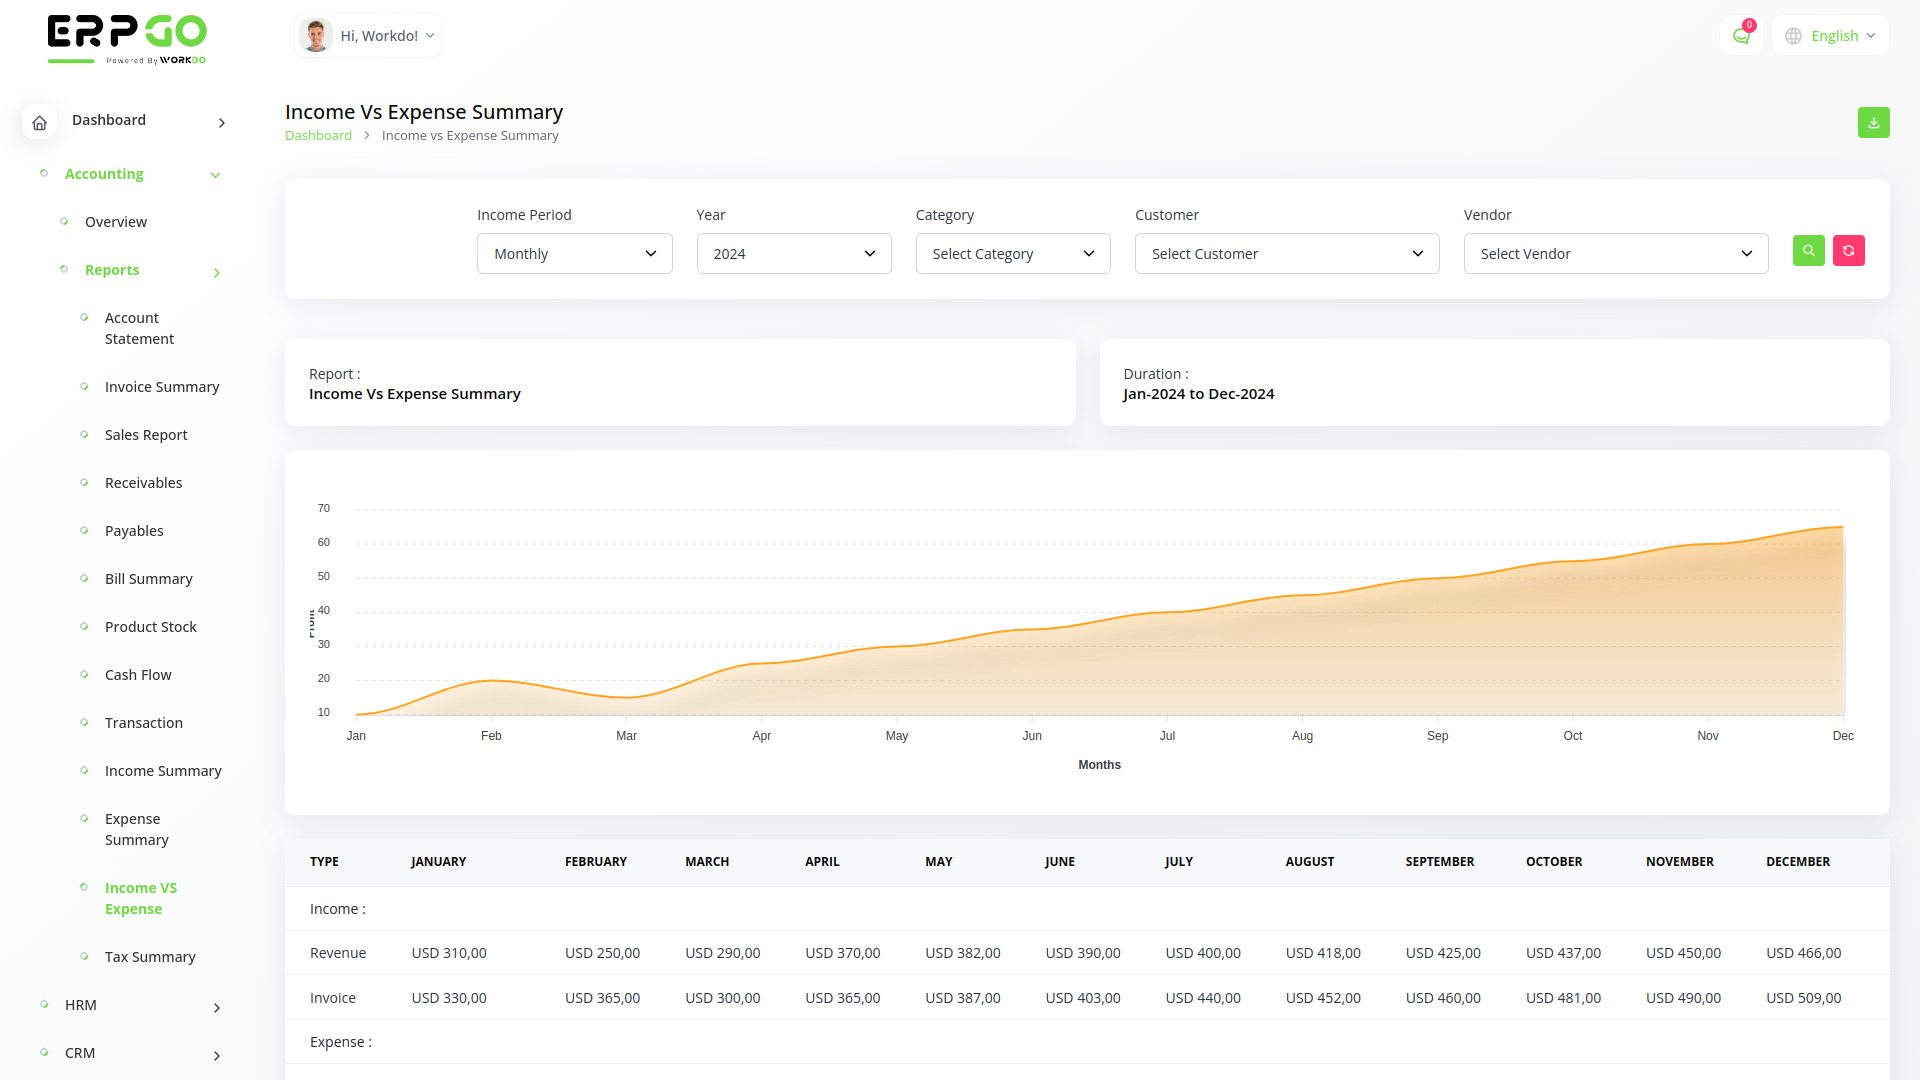Click the home dashboard icon

(x=39, y=122)
